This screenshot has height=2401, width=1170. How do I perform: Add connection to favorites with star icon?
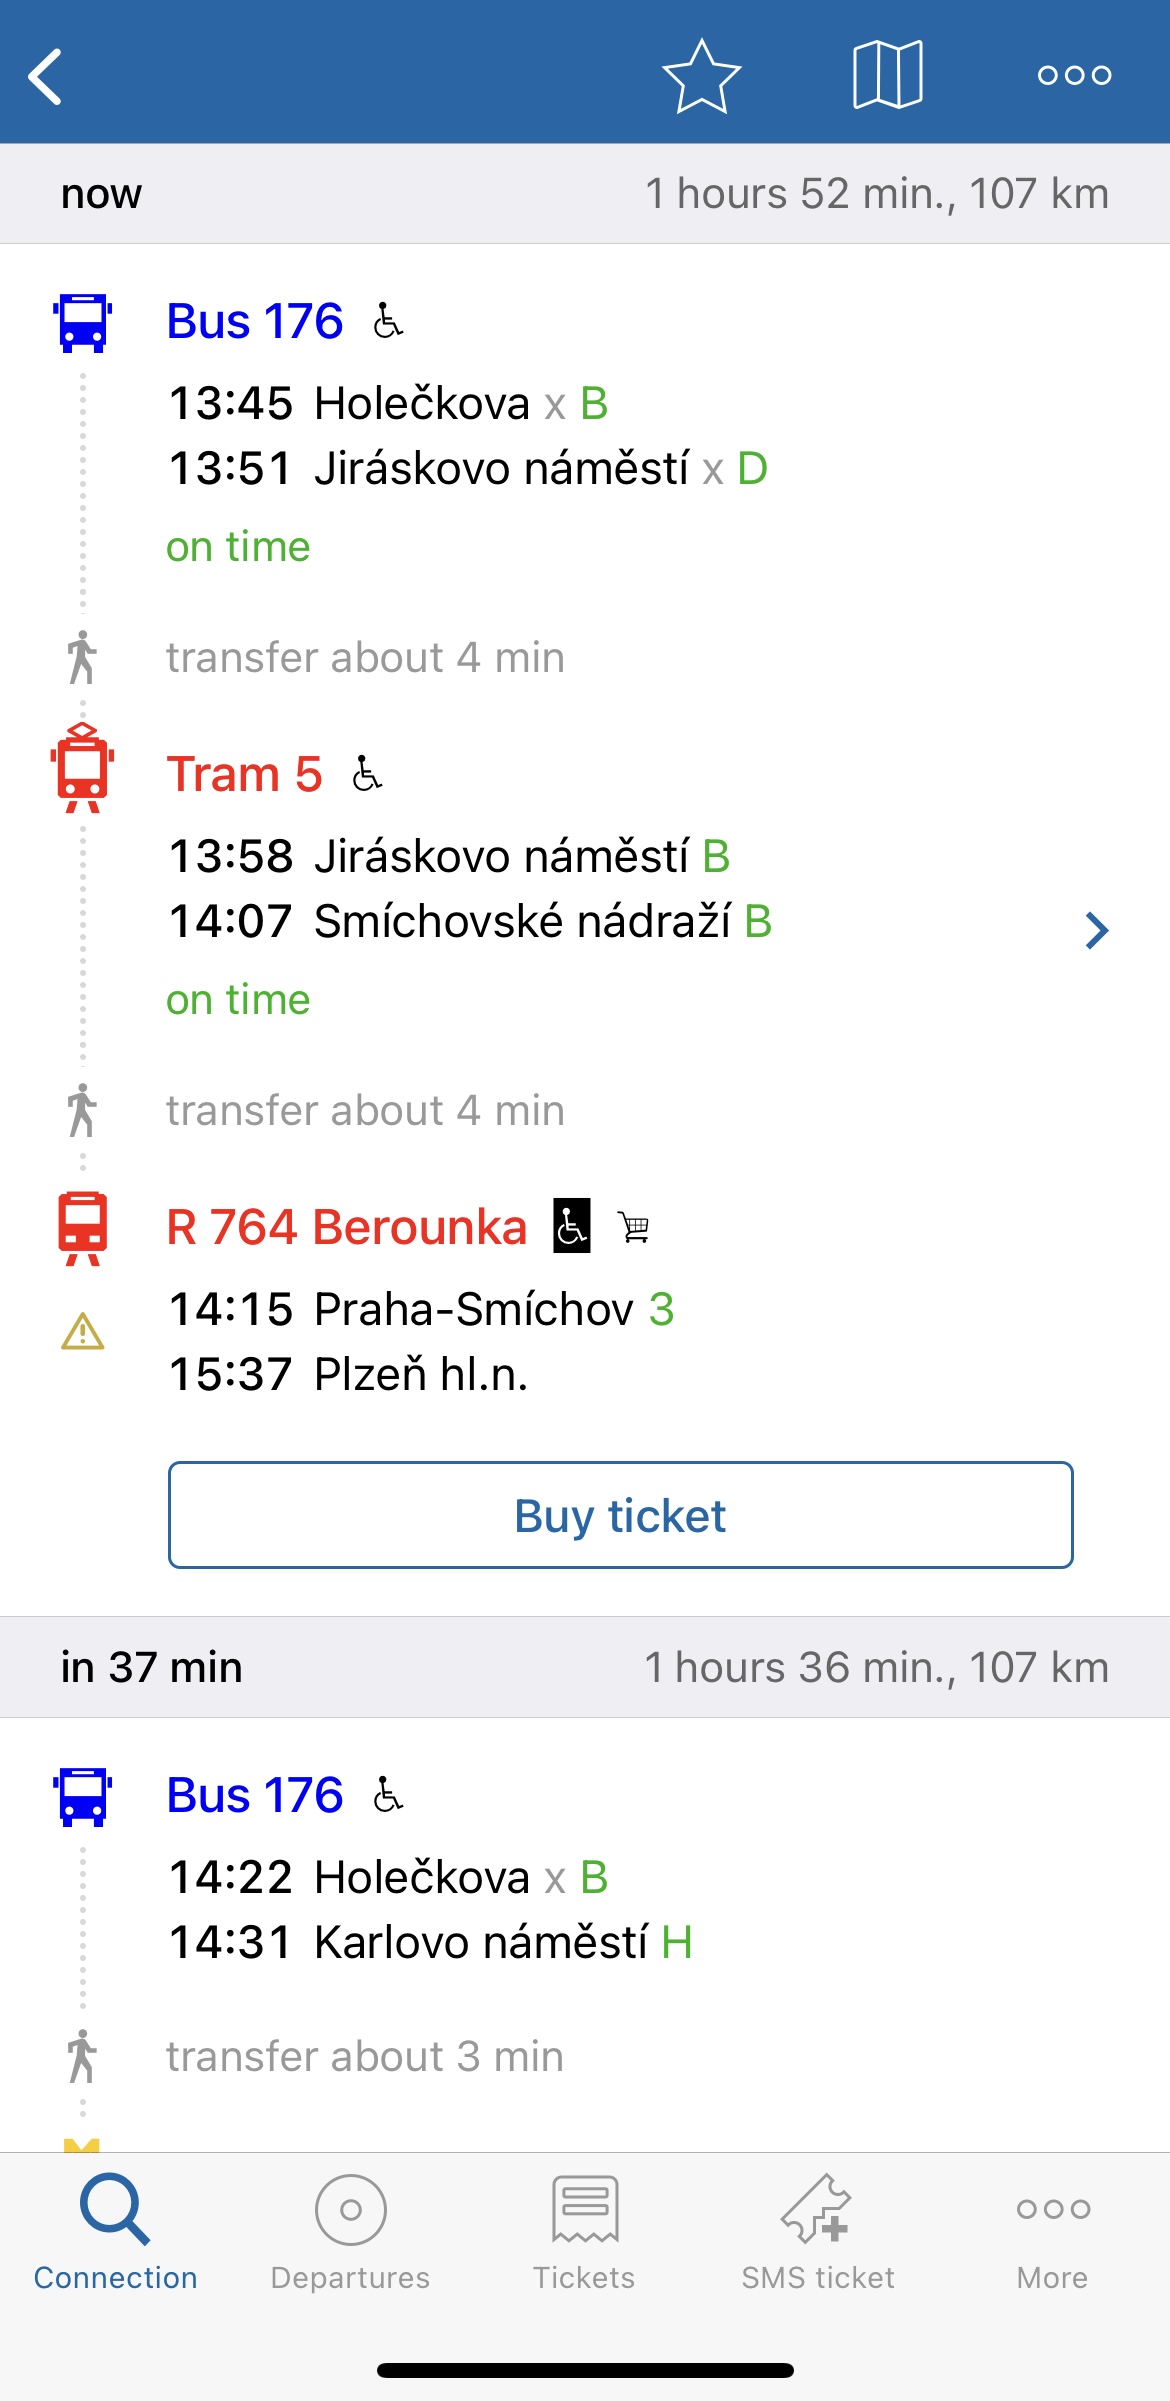(x=701, y=76)
